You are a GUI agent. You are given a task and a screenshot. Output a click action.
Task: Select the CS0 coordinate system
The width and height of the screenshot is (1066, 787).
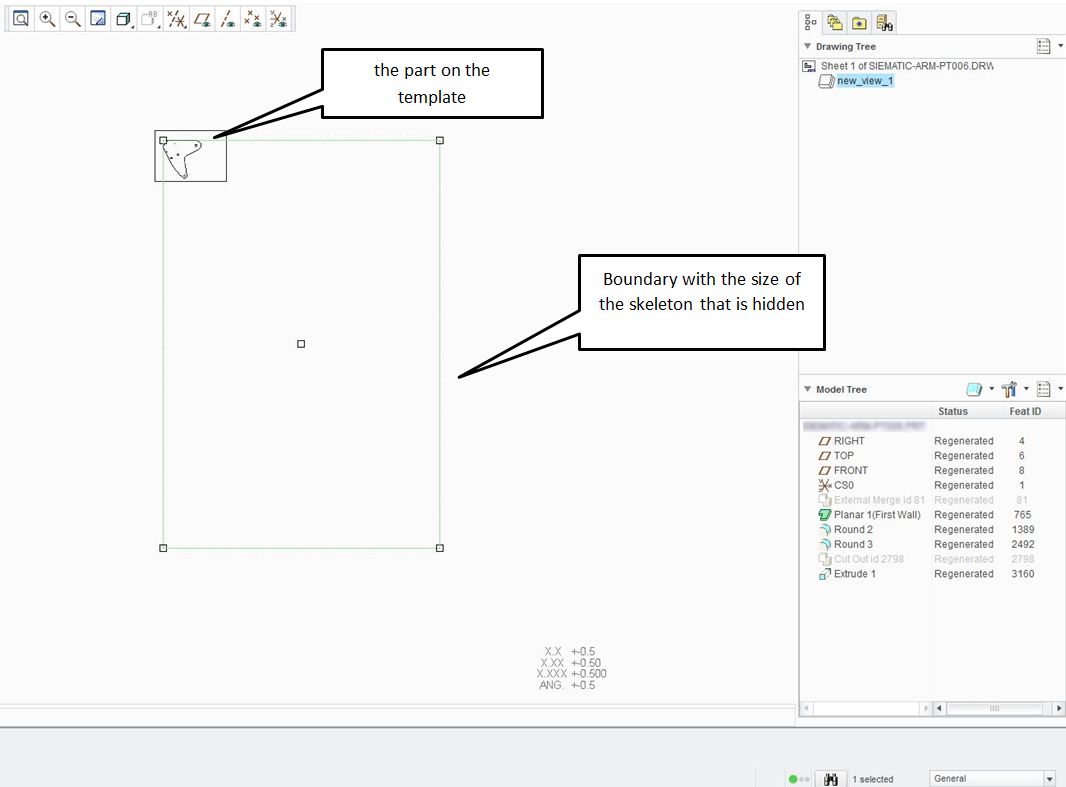click(844, 485)
